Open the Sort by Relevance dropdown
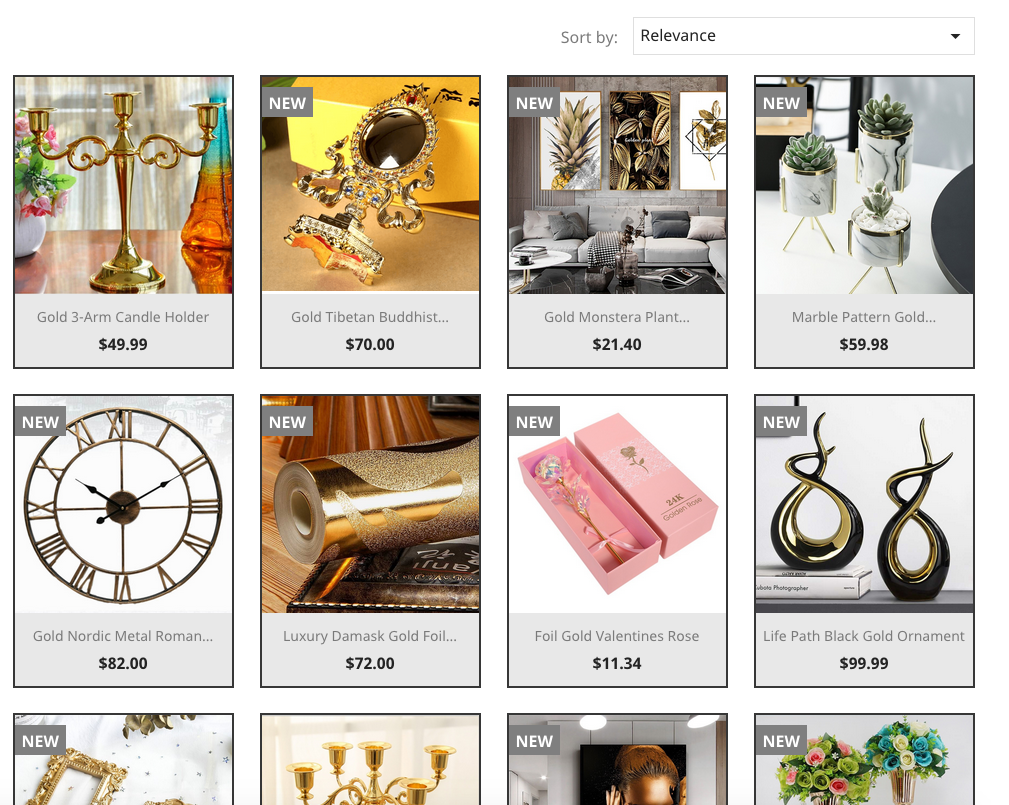This screenshot has height=805, width=1009. (803, 36)
